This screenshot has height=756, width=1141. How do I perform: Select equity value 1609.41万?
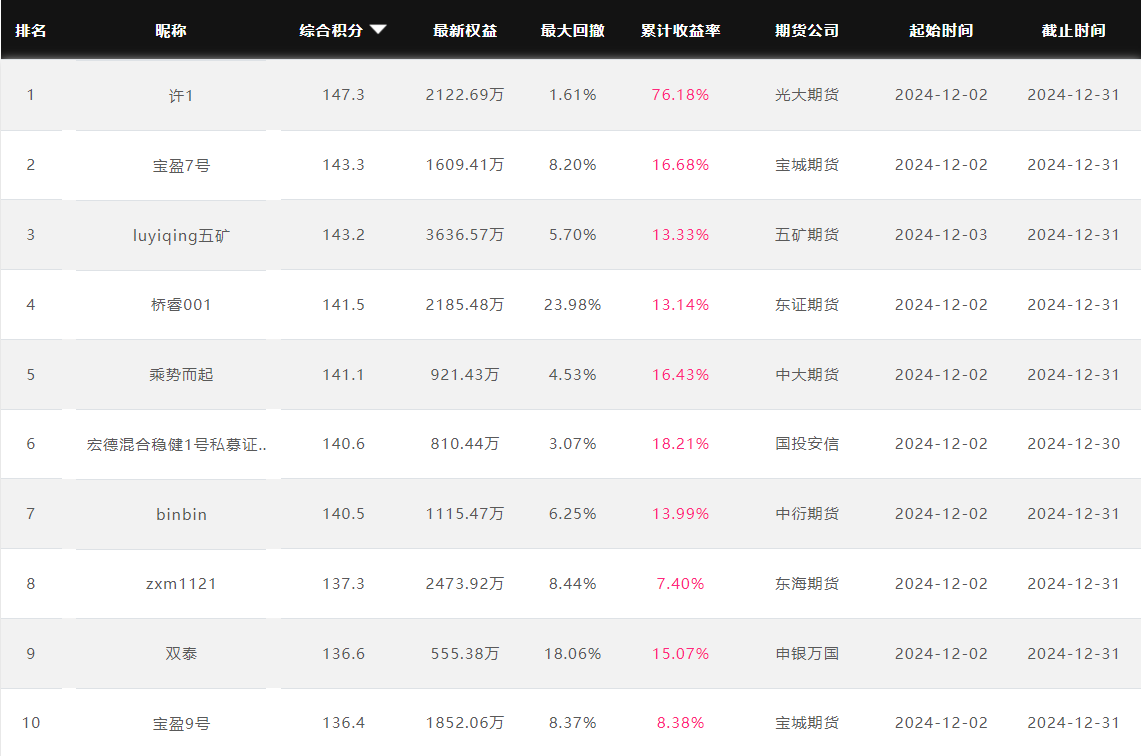coord(465,164)
